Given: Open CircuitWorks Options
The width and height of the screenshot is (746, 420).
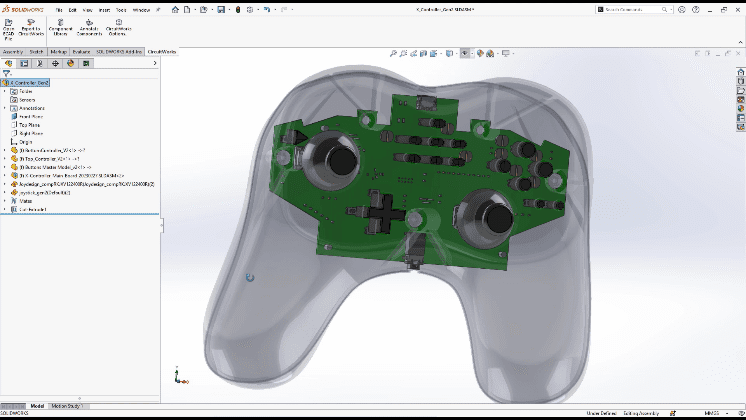Looking at the screenshot, I should tap(118, 28).
